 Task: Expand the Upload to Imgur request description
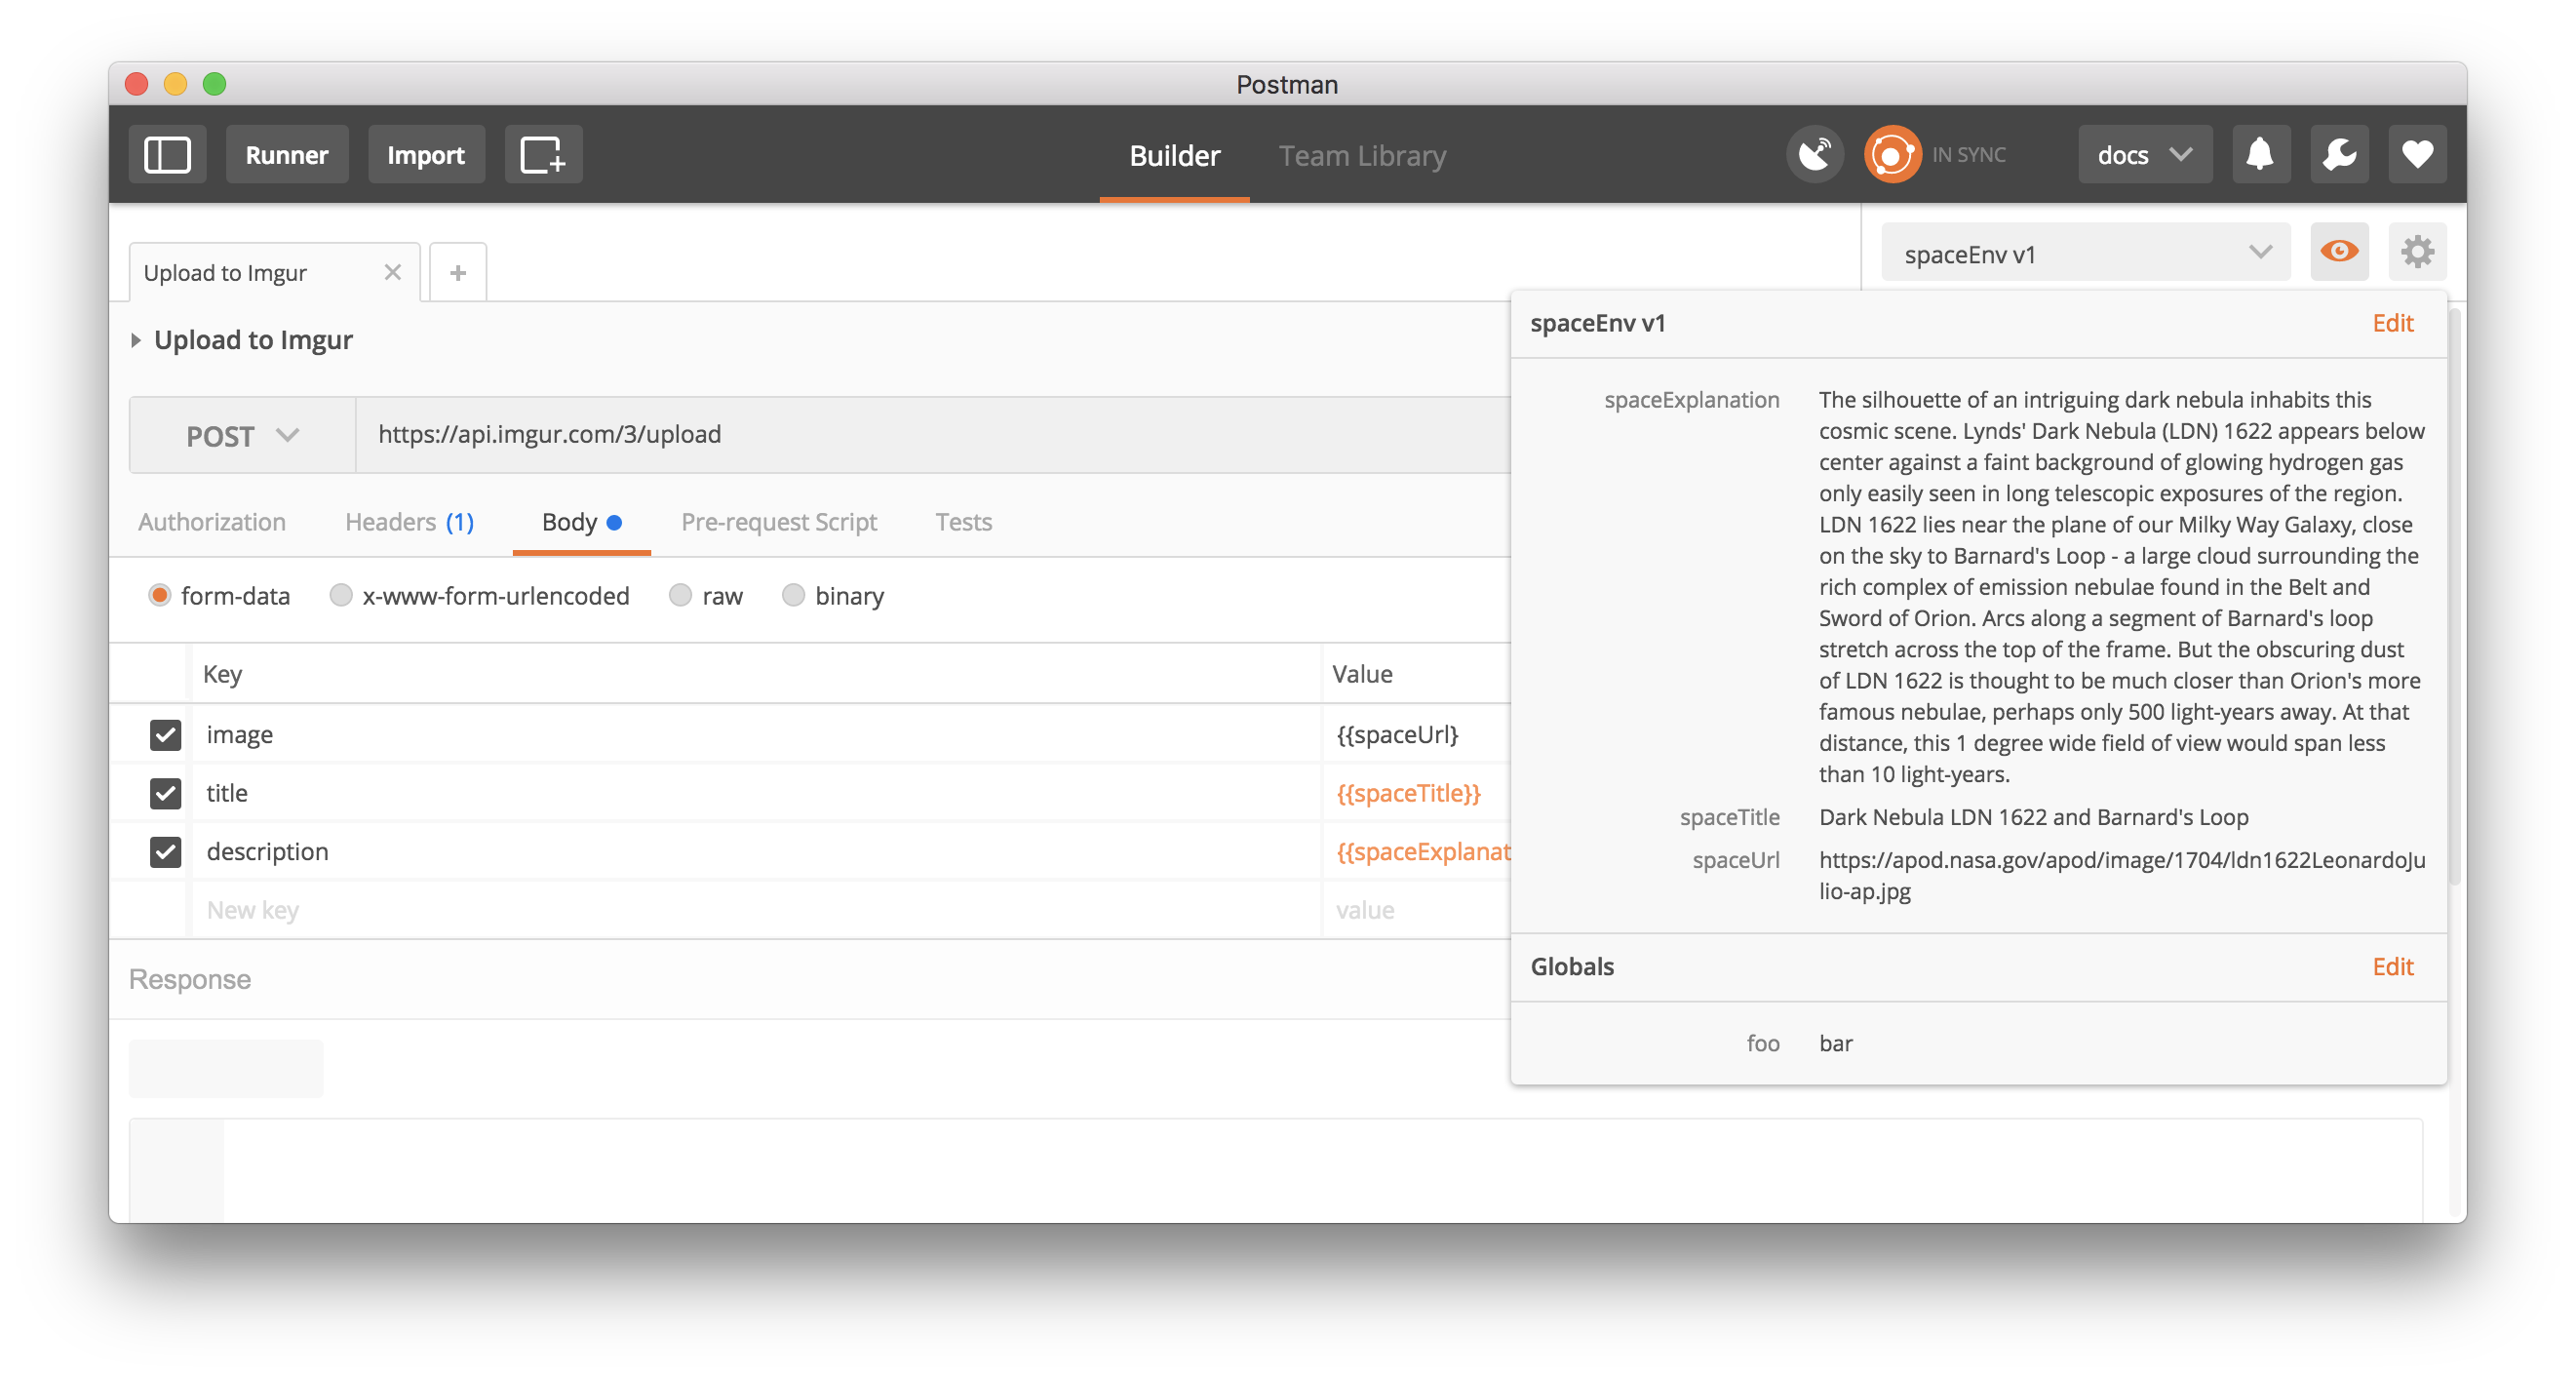(x=136, y=340)
